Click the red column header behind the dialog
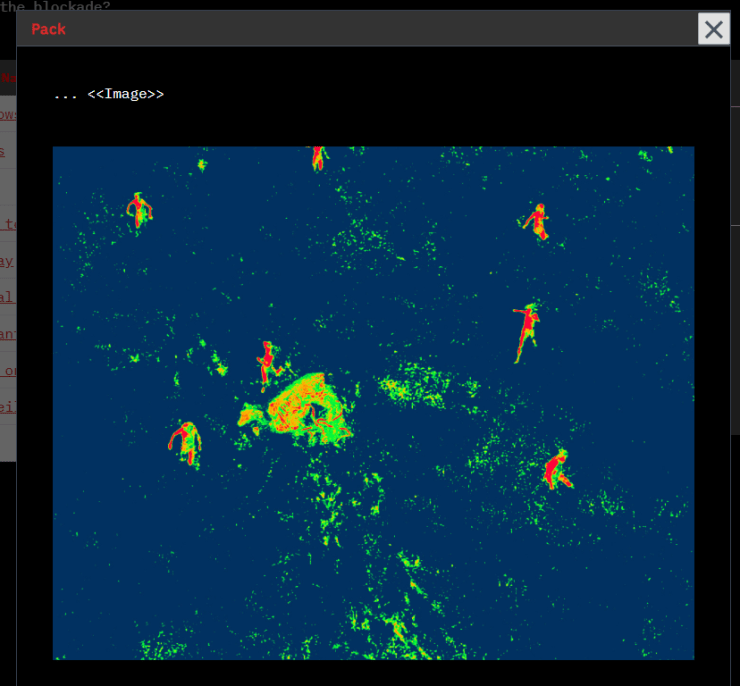The height and width of the screenshot is (686, 740). point(7,77)
